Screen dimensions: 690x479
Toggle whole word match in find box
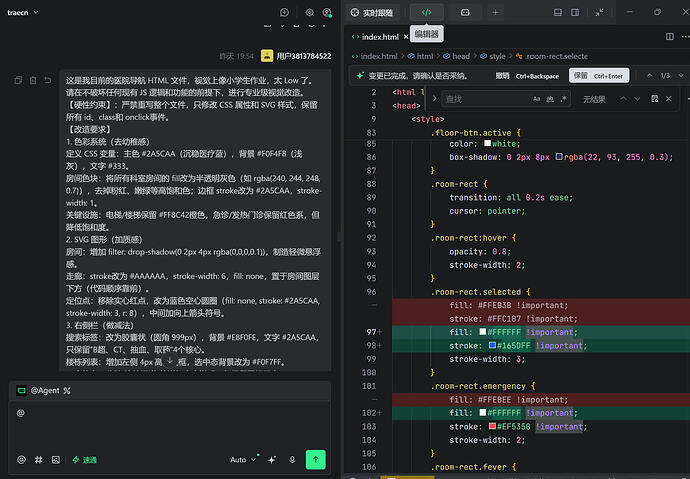tap(550, 99)
